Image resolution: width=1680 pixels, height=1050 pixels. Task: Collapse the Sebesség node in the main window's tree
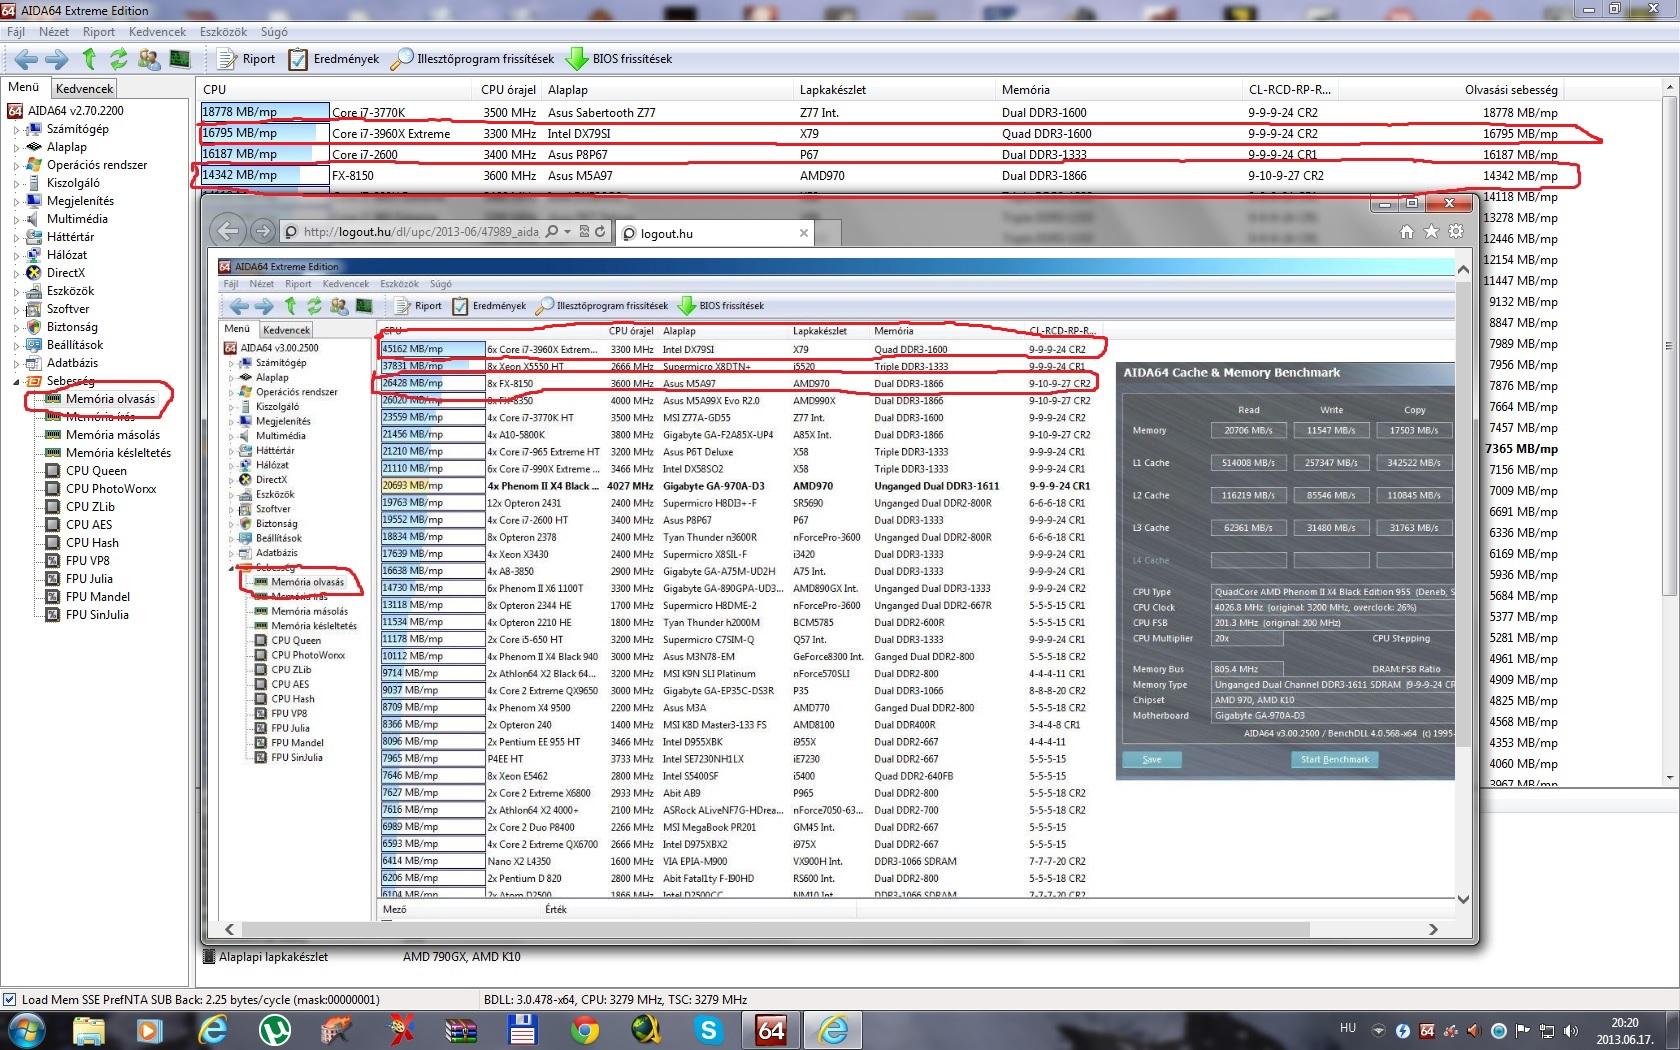[x=16, y=381]
